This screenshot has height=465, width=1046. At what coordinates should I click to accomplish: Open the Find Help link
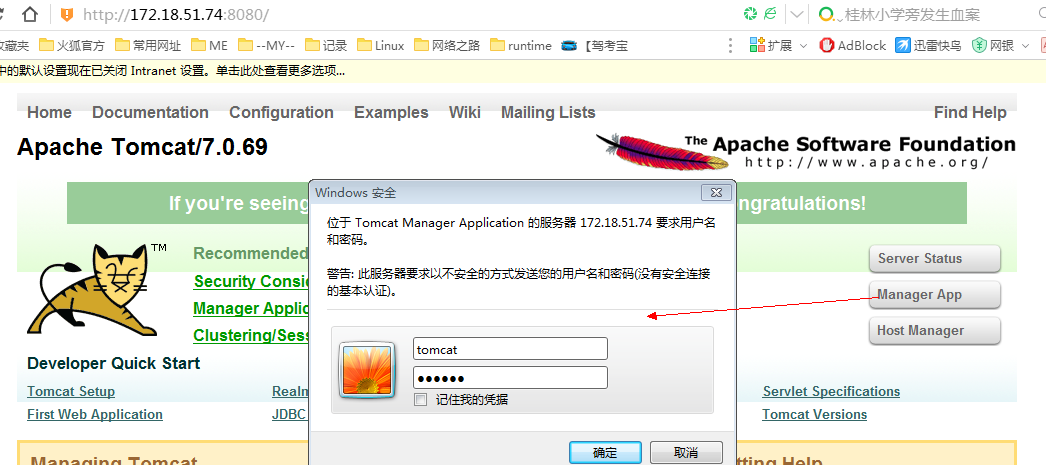970,112
